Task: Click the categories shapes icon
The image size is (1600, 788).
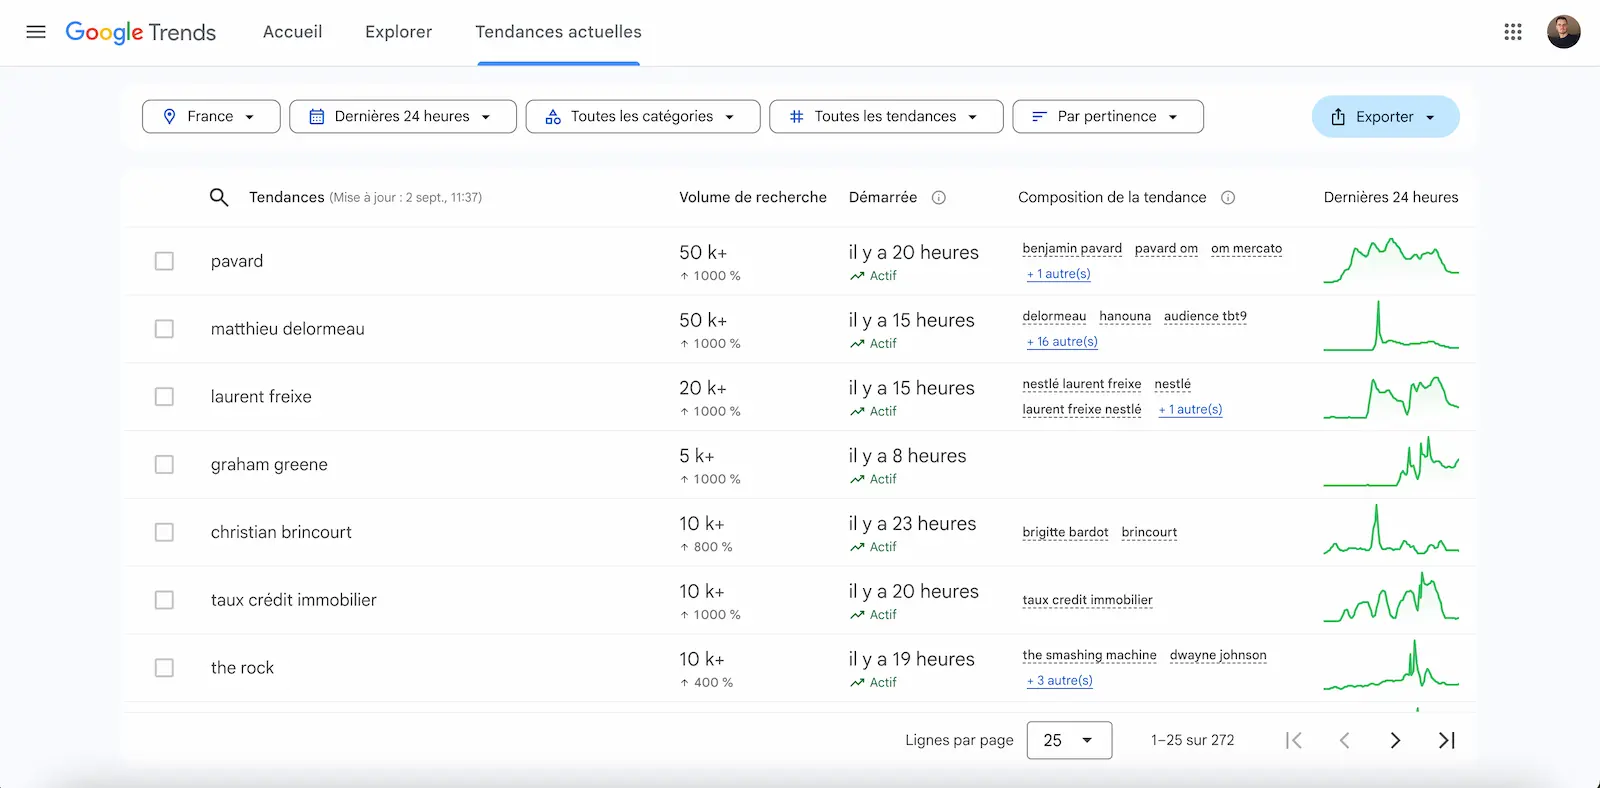Action: click(x=553, y=117)
